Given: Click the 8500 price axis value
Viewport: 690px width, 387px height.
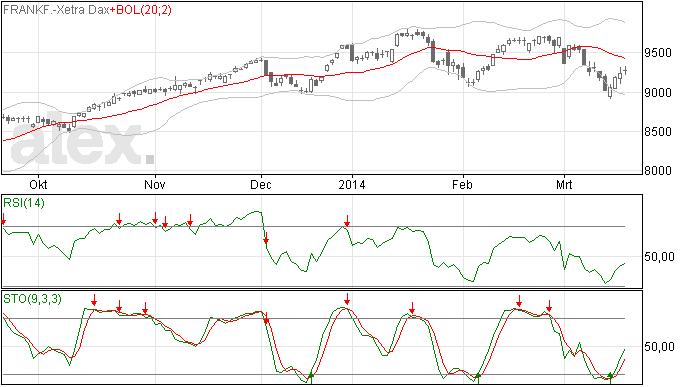Looking at the screenshot, I should click(x=658, y=132).
